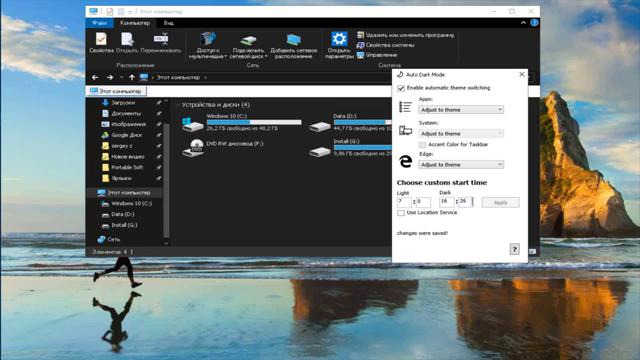Switch to the Вид ribbon tab

point(169,23)
